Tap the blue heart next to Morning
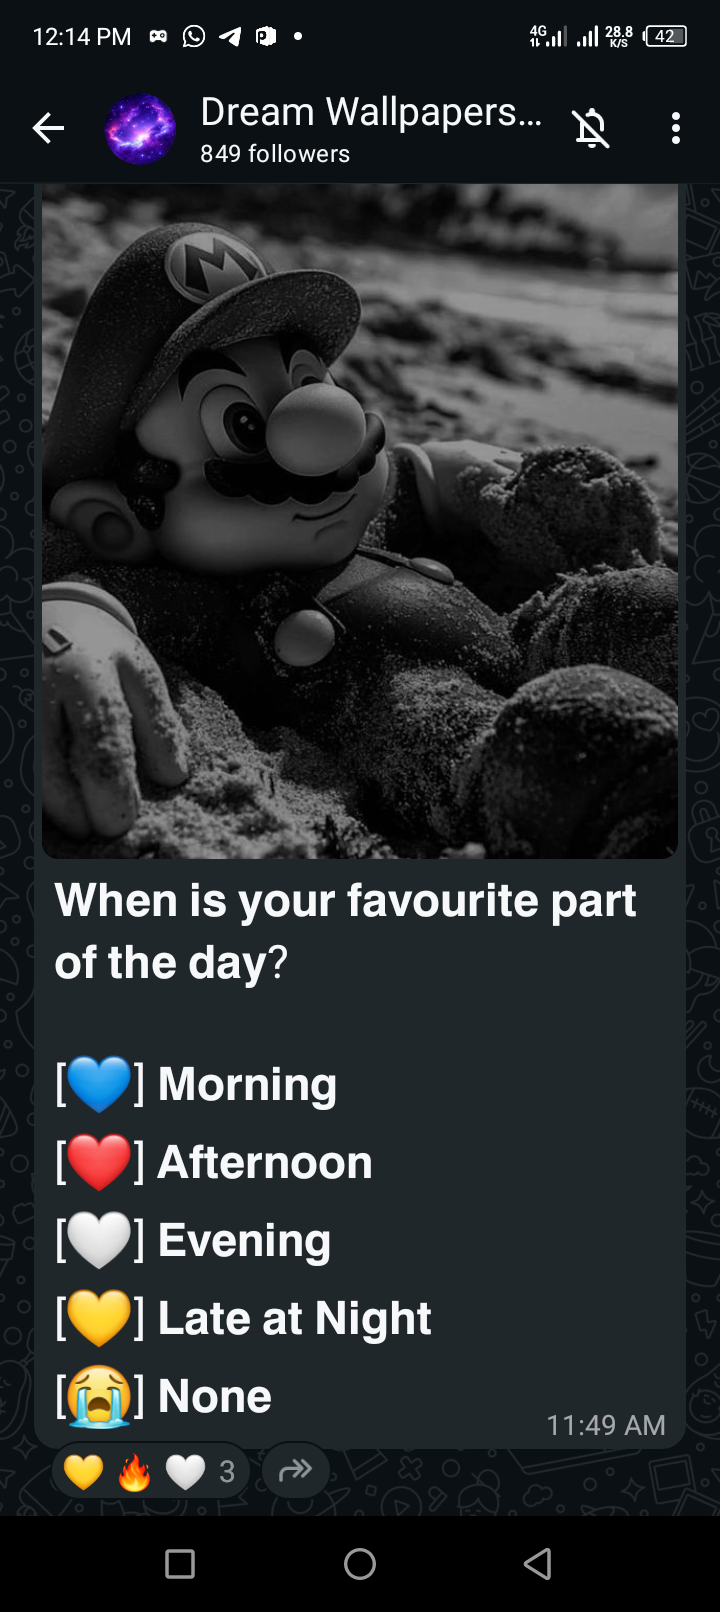The width and height of the screenshot is (720, 1612). pyautogui.click(x=100, y=1085)
